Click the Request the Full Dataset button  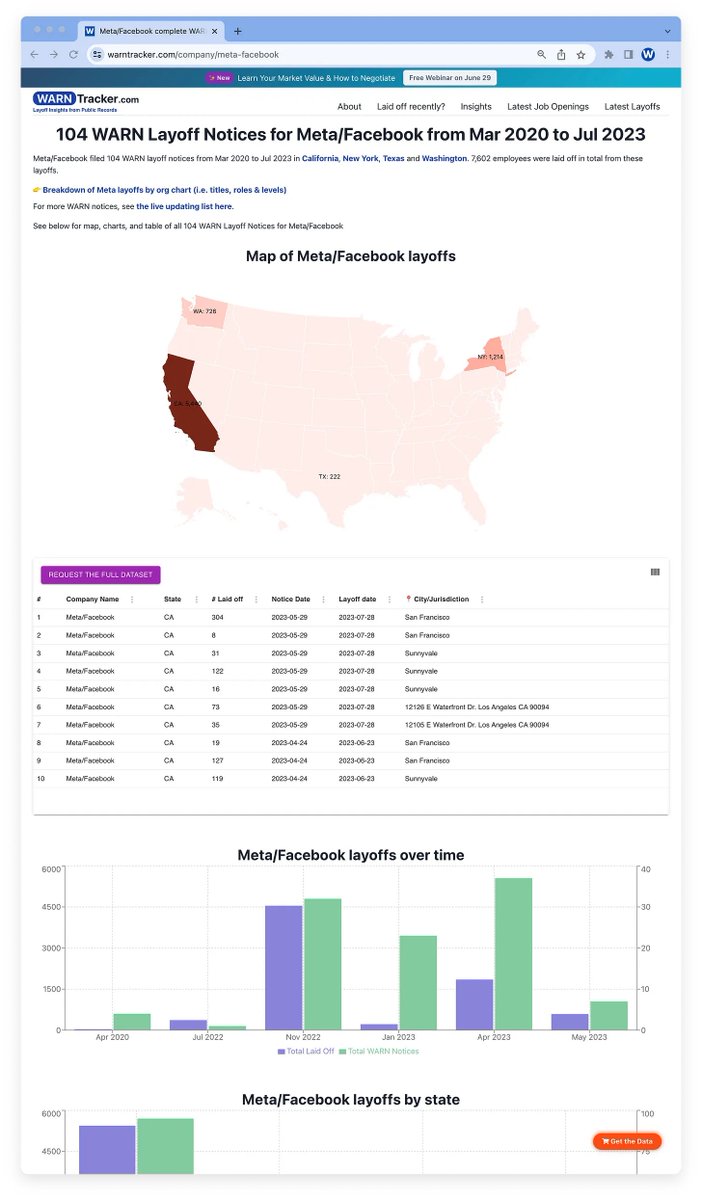pos(100,575)
